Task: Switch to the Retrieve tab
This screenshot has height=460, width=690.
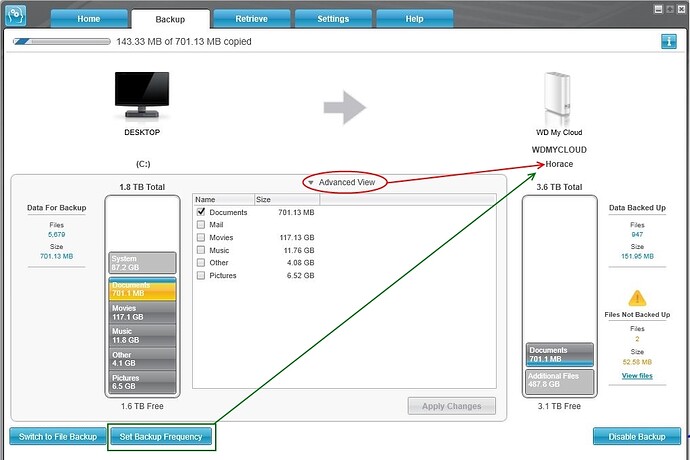Action: [x=251, y=19]
